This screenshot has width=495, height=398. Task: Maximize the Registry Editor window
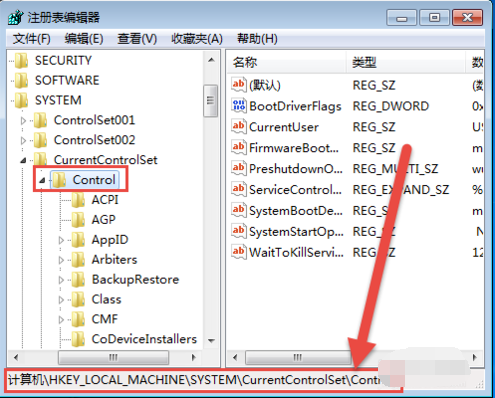click(434, 18)
